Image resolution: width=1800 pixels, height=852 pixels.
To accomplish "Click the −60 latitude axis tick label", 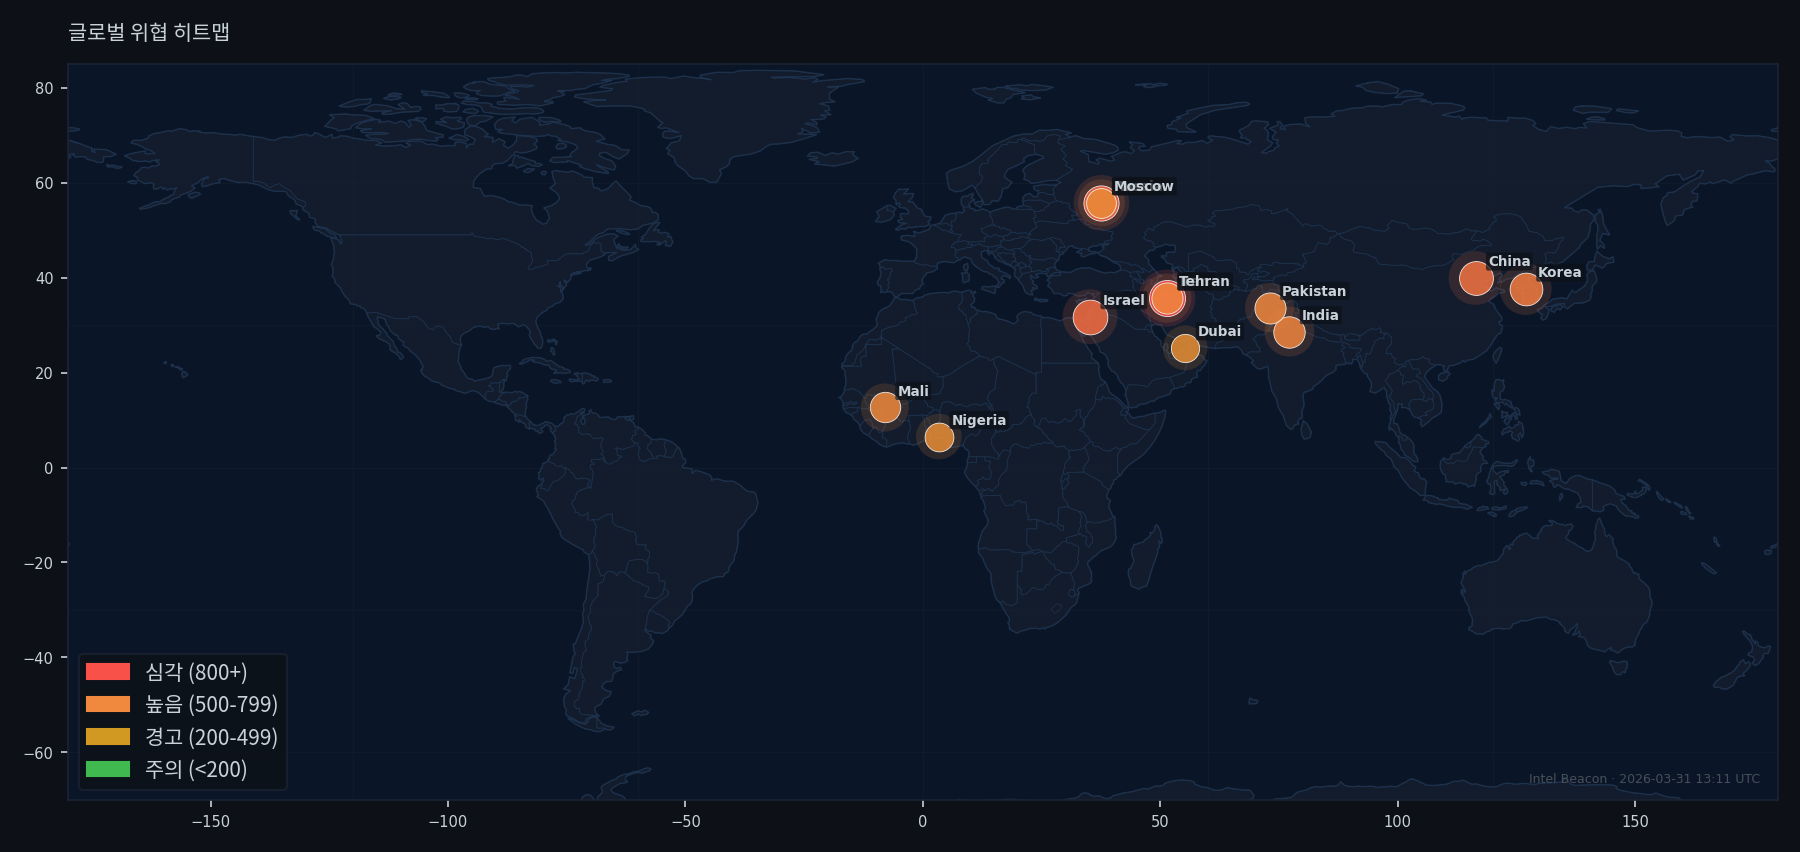I will 38,753.
